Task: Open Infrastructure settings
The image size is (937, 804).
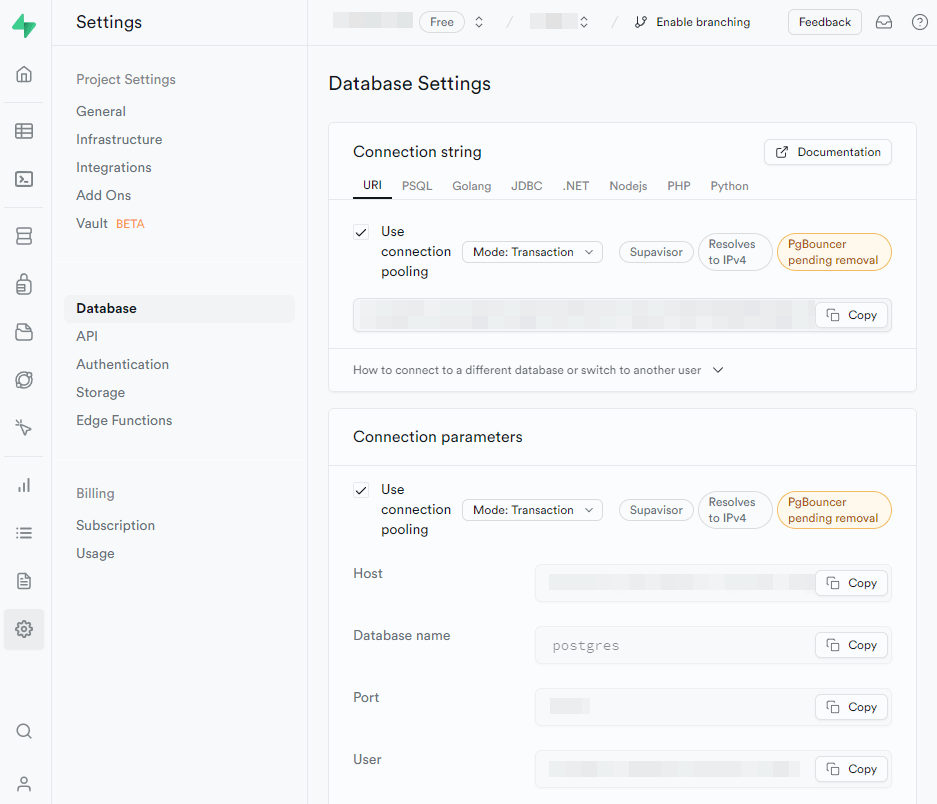Action: (119, 139)
